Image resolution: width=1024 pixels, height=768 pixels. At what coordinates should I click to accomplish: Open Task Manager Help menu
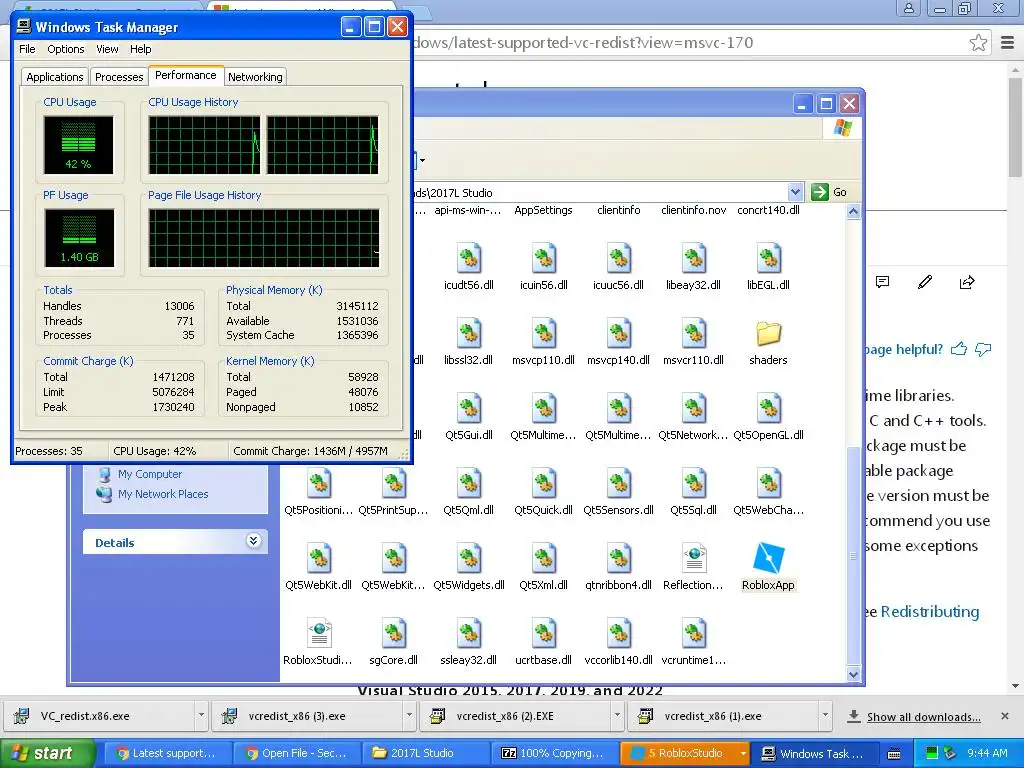coord(140,49)
